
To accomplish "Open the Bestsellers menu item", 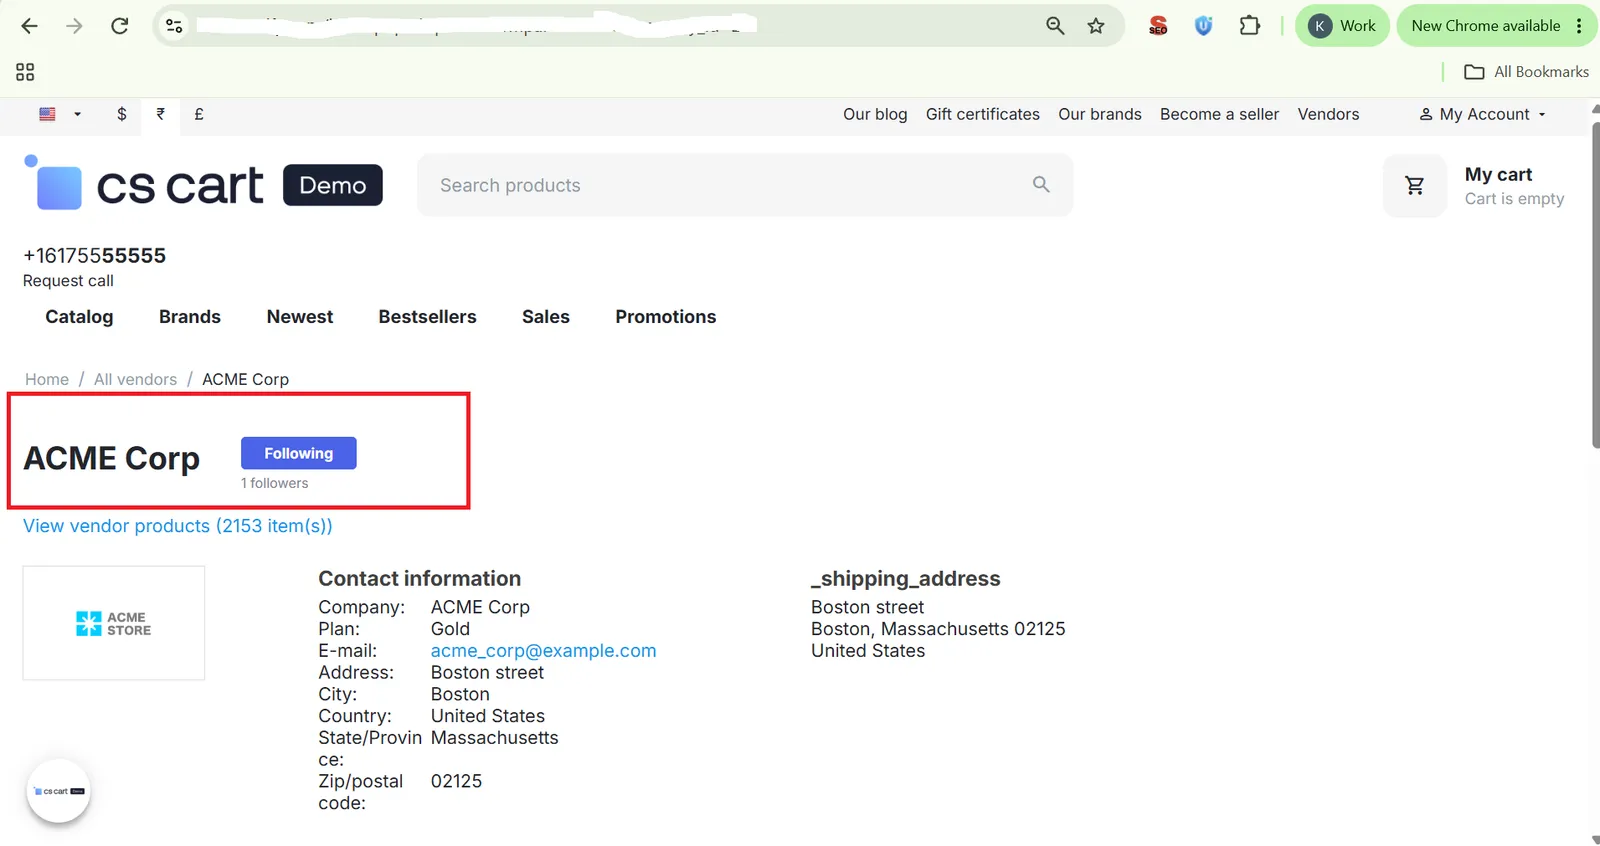I will [427, 317].
